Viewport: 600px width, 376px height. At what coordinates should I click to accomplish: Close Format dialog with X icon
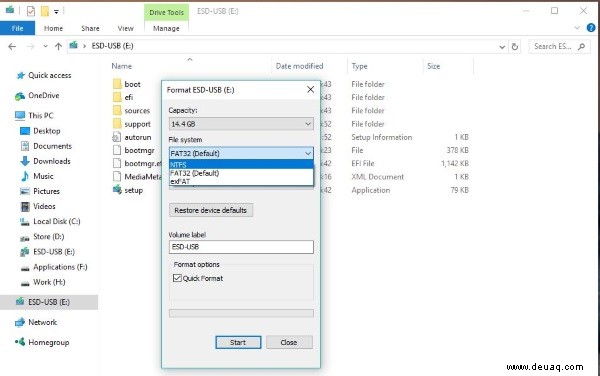tap(310, 90)
